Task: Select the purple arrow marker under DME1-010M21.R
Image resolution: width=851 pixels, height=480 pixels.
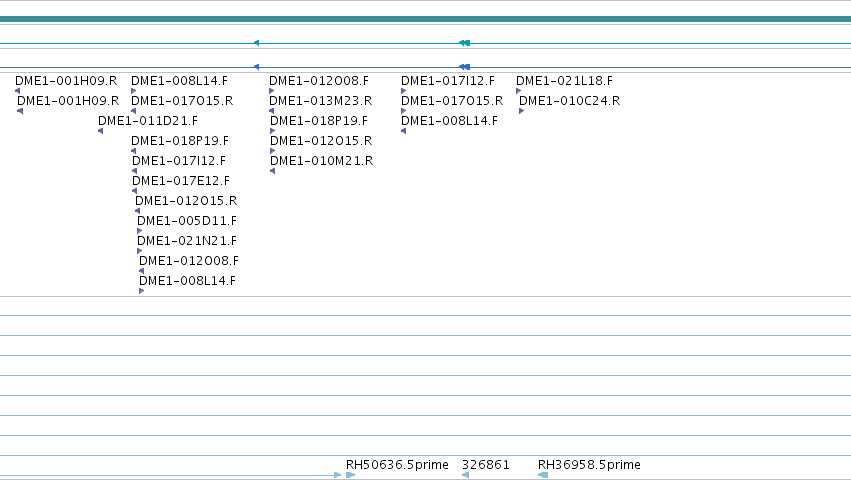Action: coord(272,171)
